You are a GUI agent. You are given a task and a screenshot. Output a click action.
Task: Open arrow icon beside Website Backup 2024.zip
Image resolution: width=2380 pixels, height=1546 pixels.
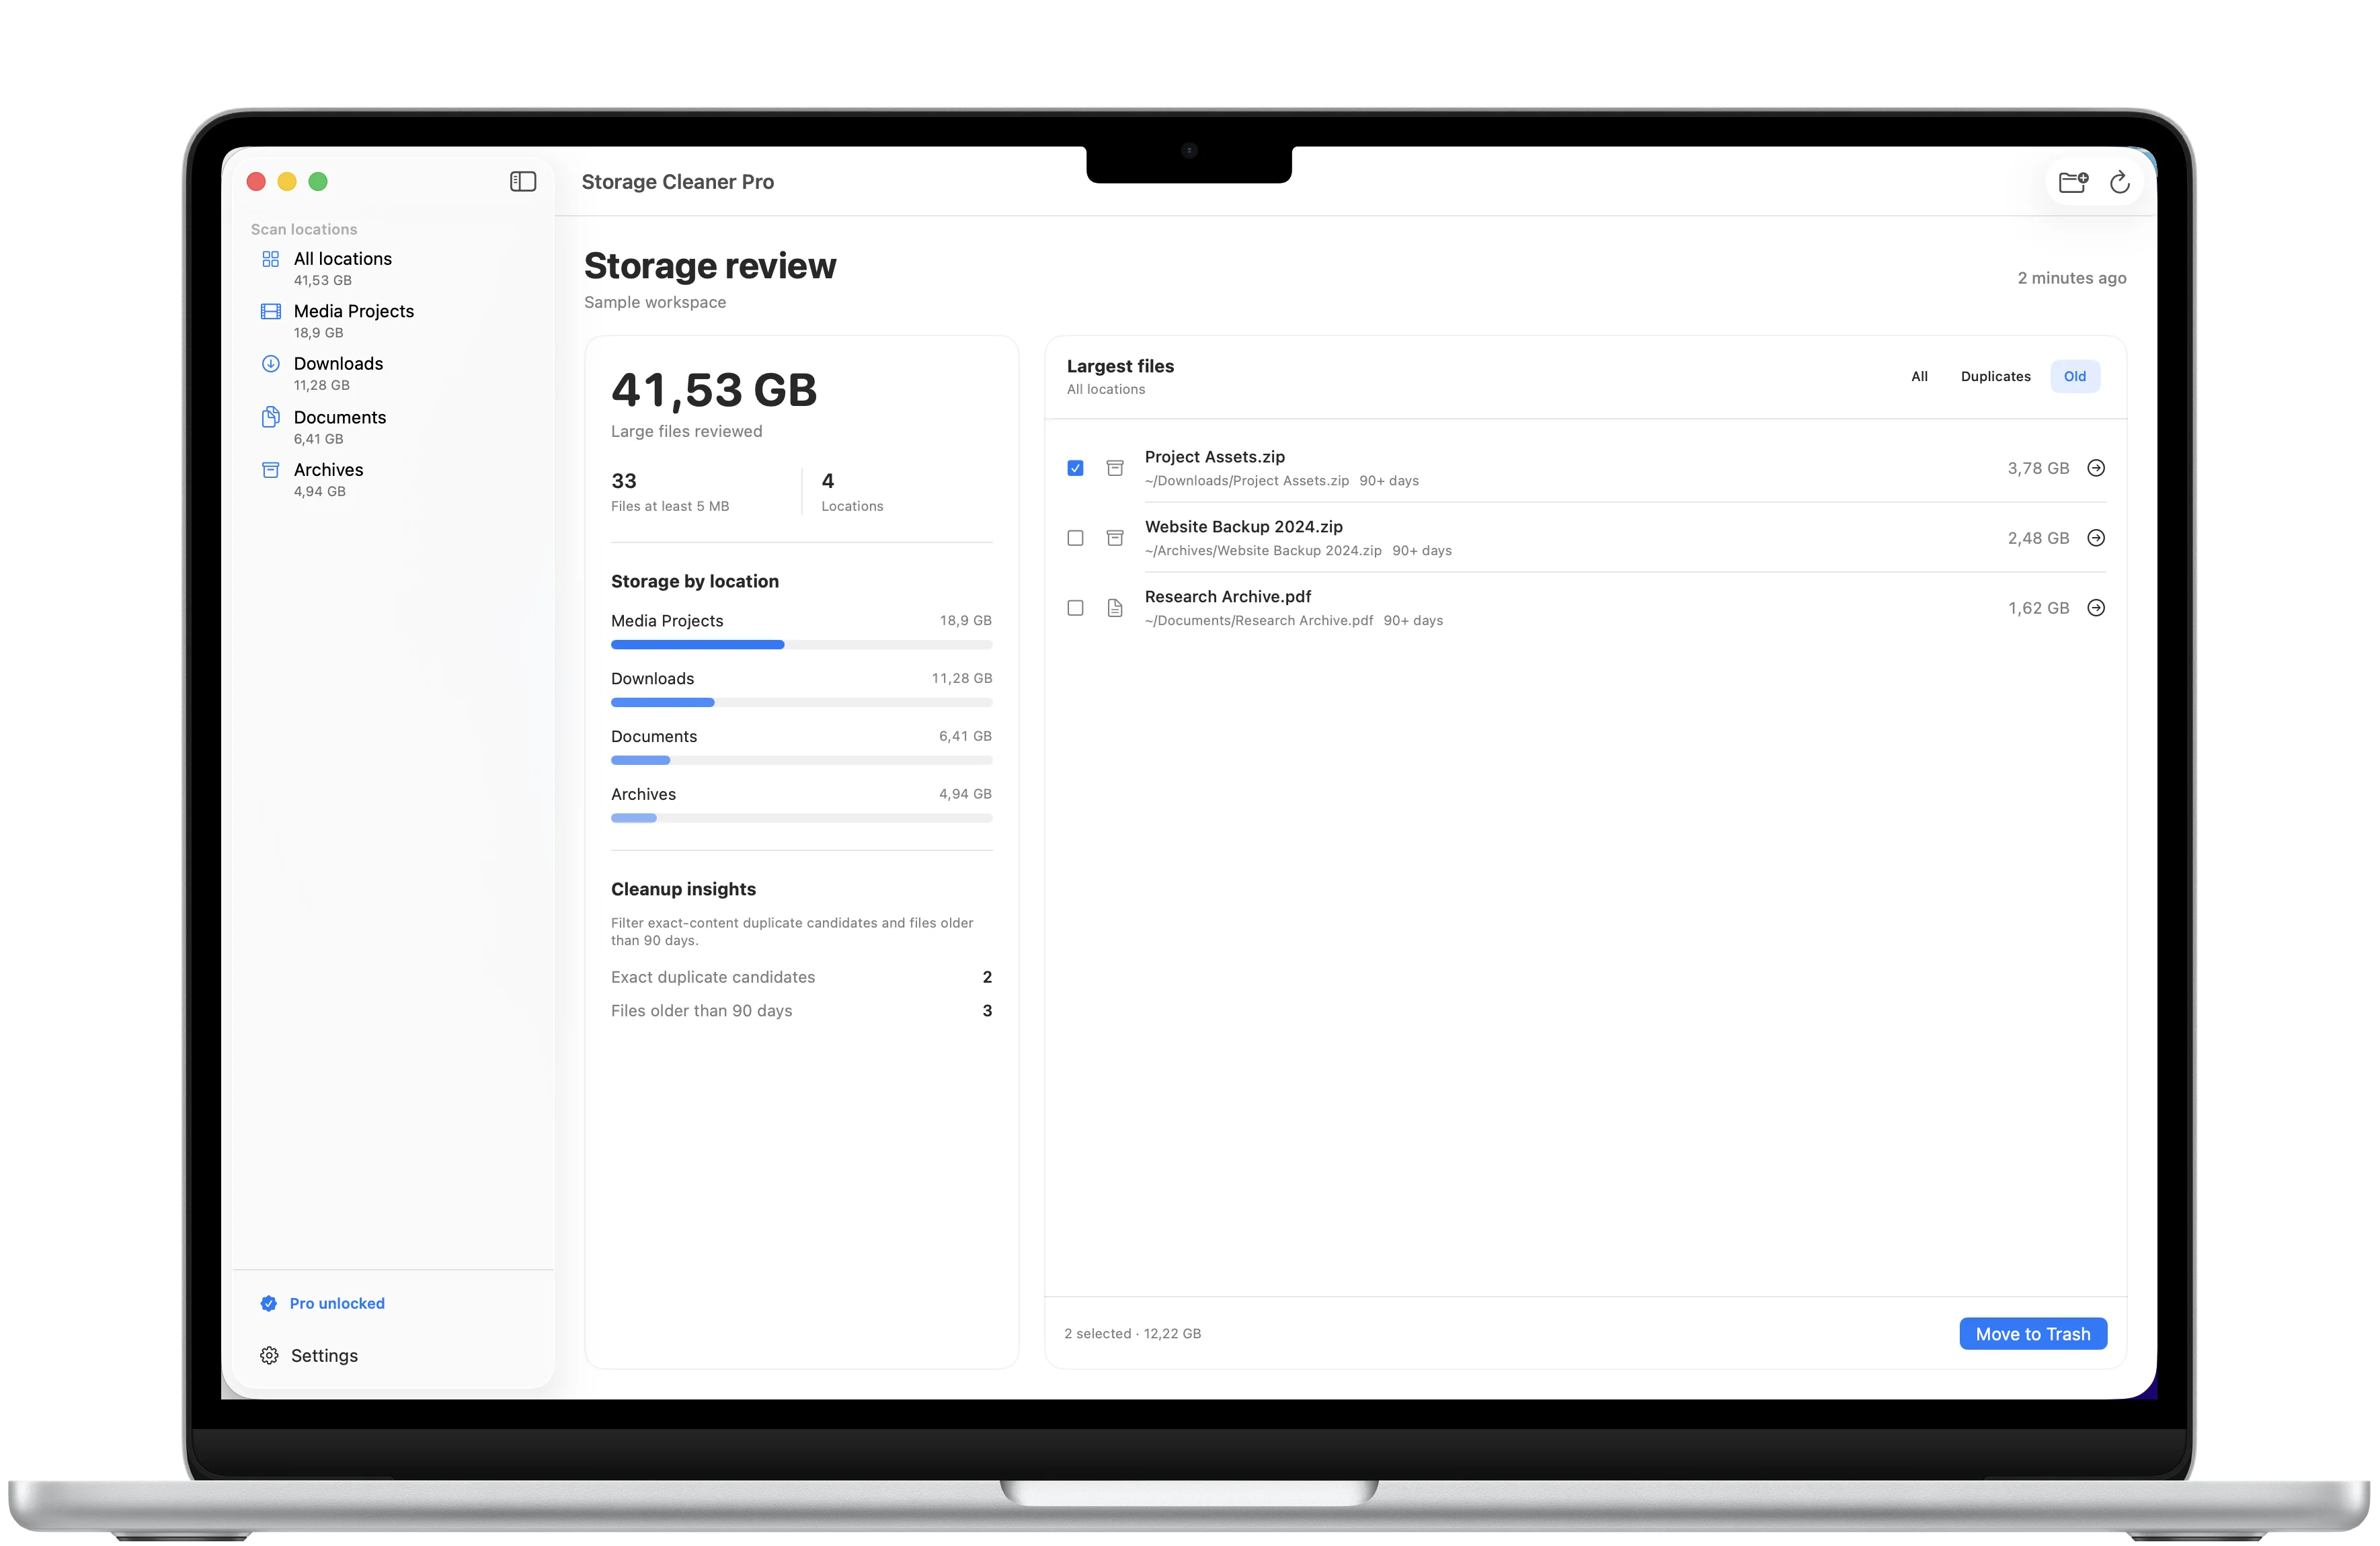[x=2096, y=538]
